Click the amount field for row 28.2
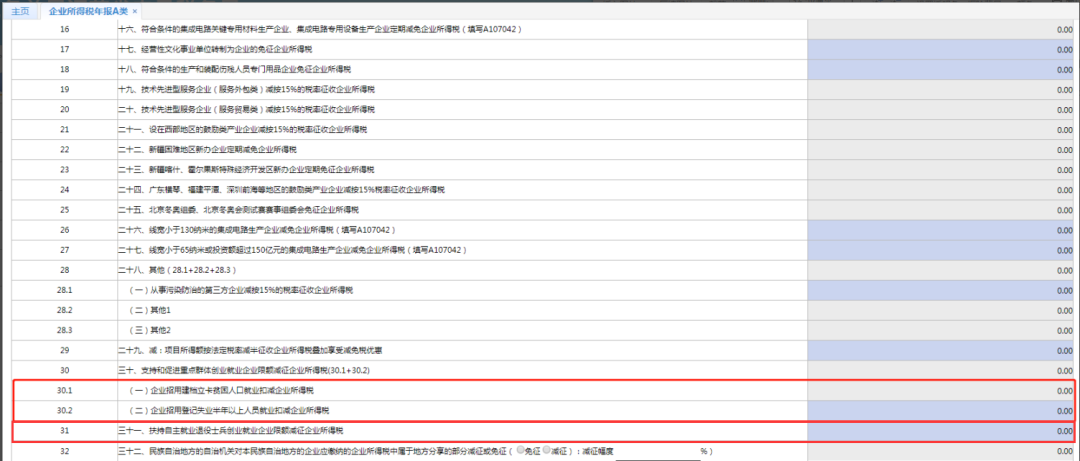Image resolution: width=1080 pixels, height=461 pixels. click(941, 310)
